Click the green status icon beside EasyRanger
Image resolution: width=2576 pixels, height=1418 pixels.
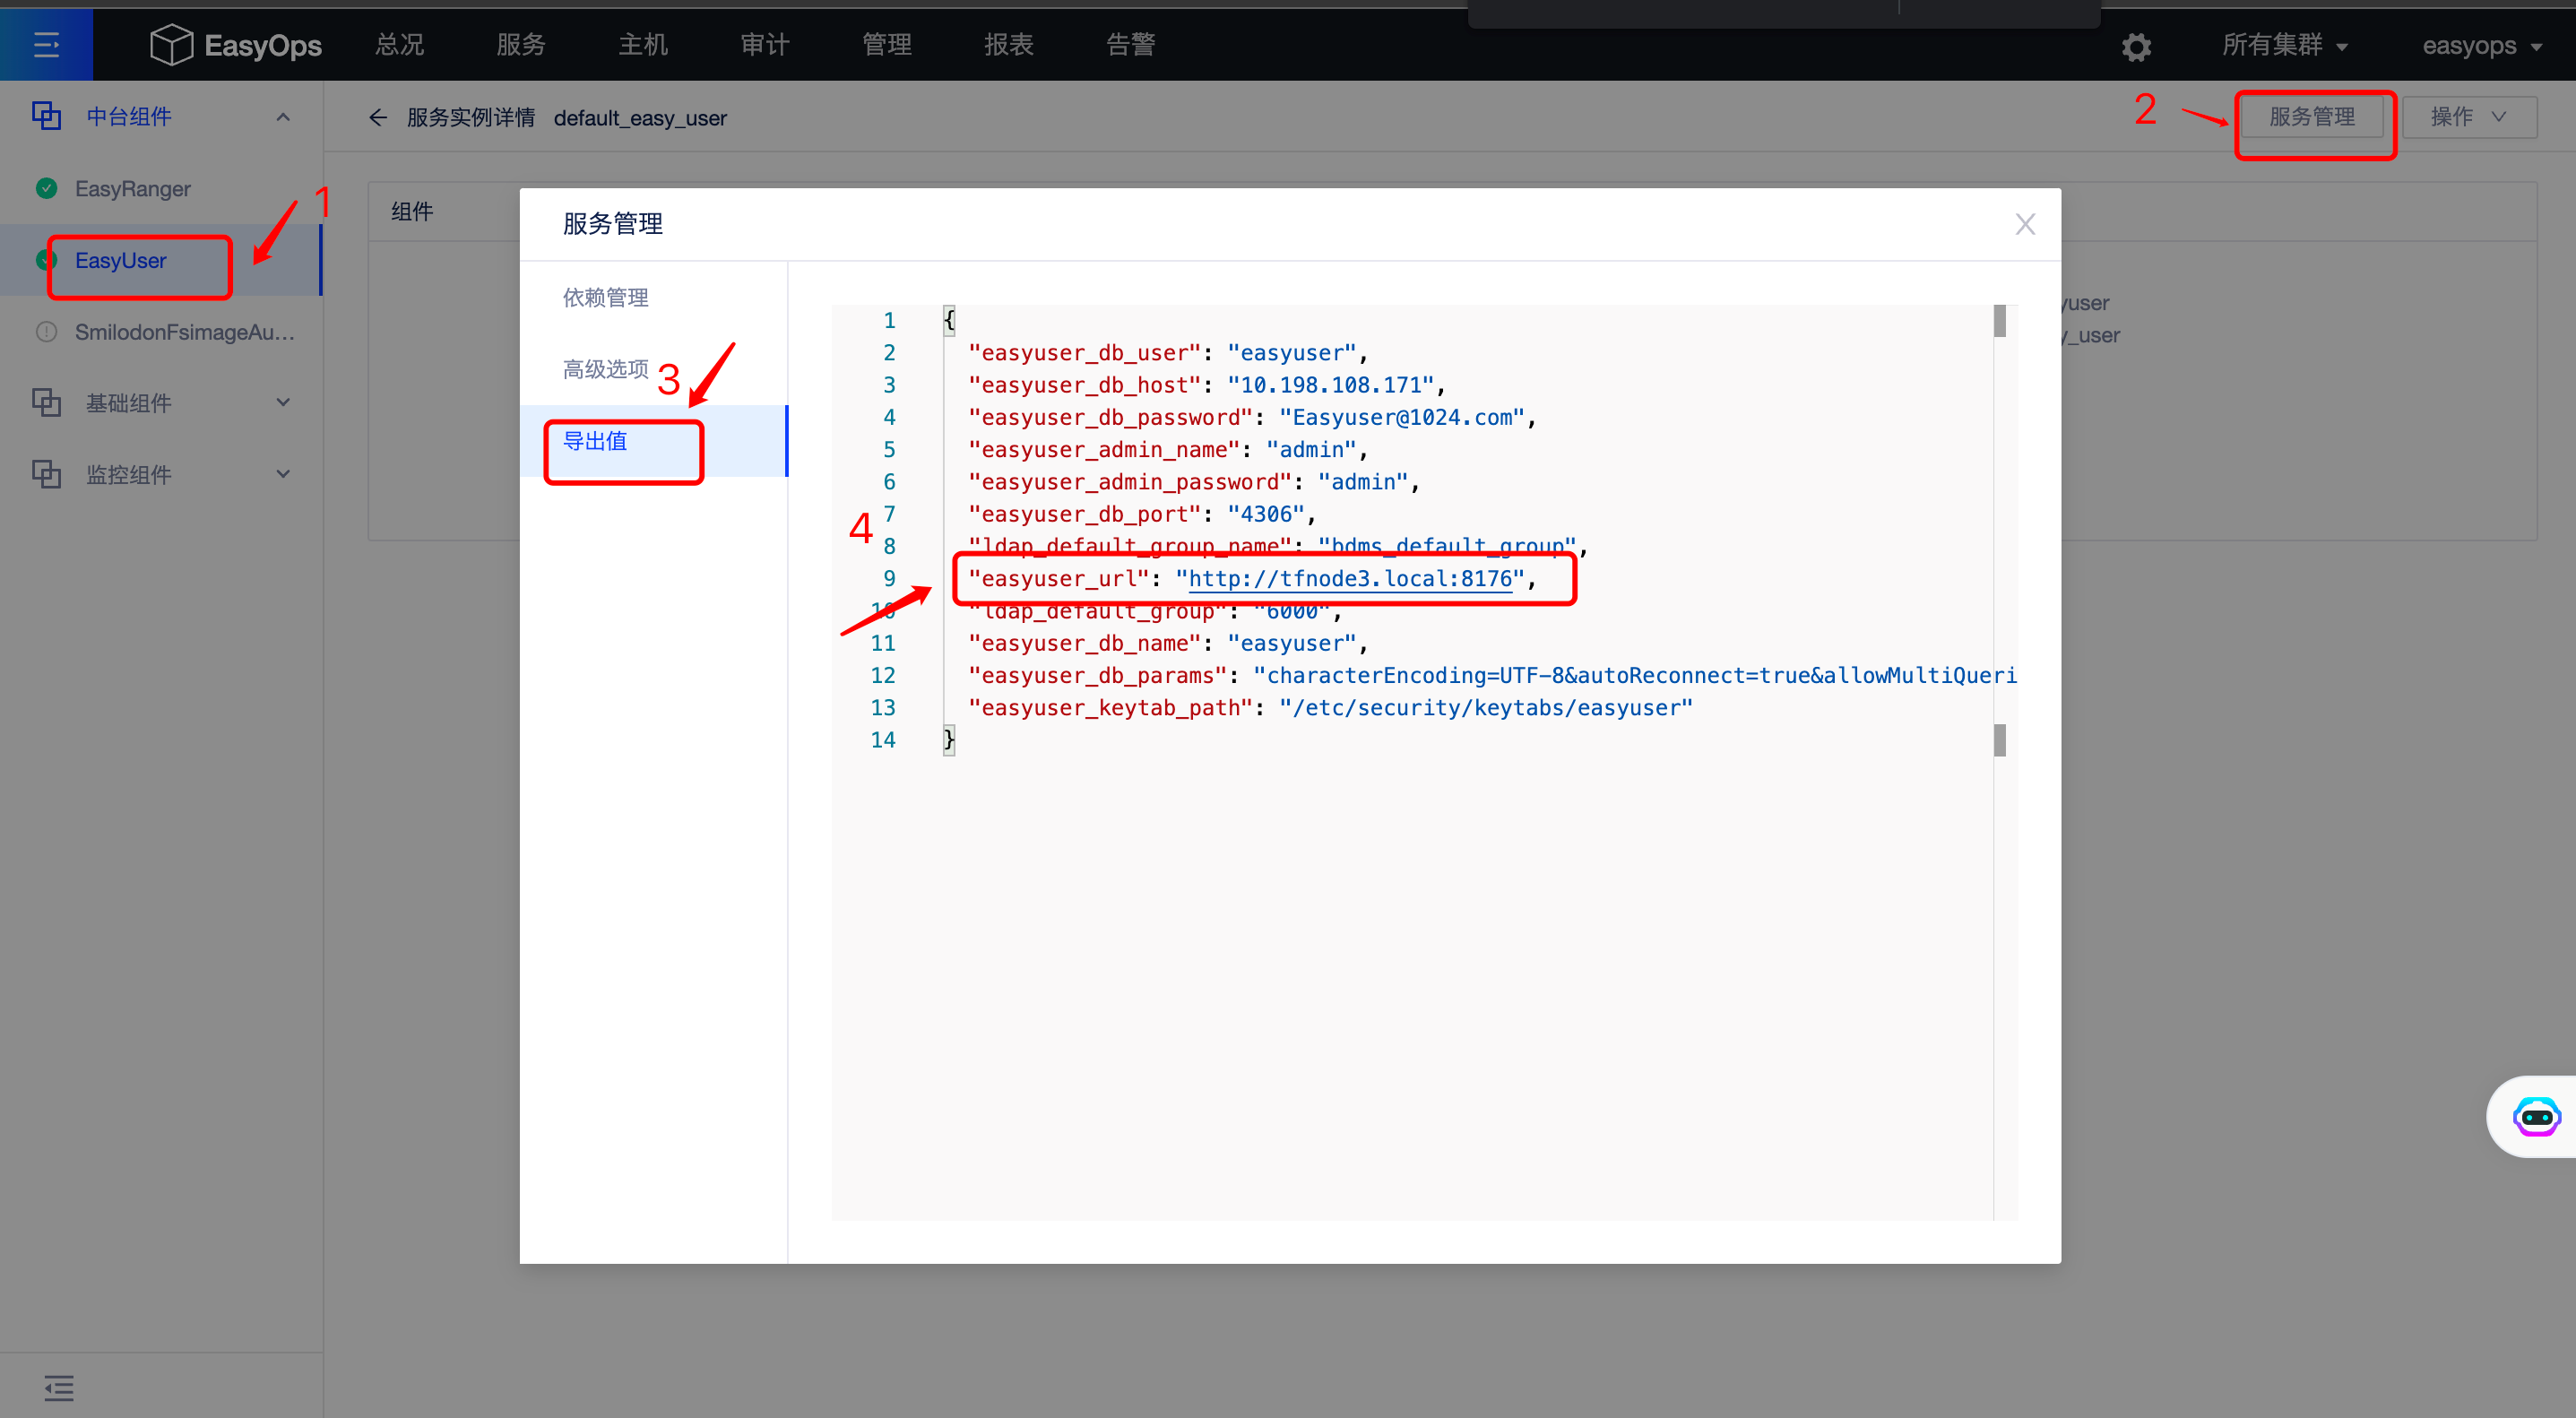[46, 188]
